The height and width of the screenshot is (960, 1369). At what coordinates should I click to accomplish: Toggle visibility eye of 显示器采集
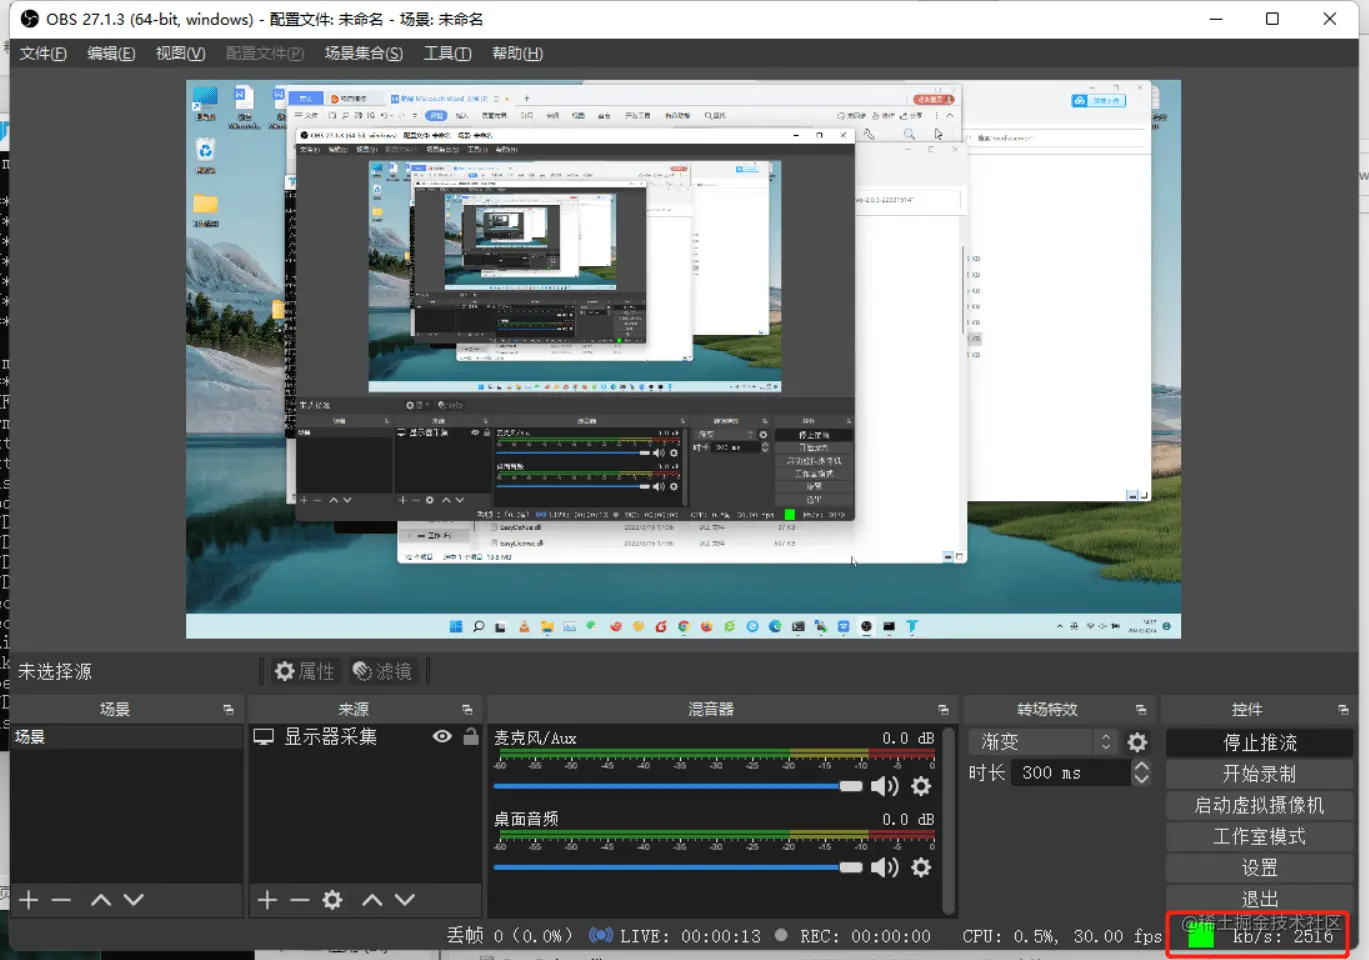442,736
